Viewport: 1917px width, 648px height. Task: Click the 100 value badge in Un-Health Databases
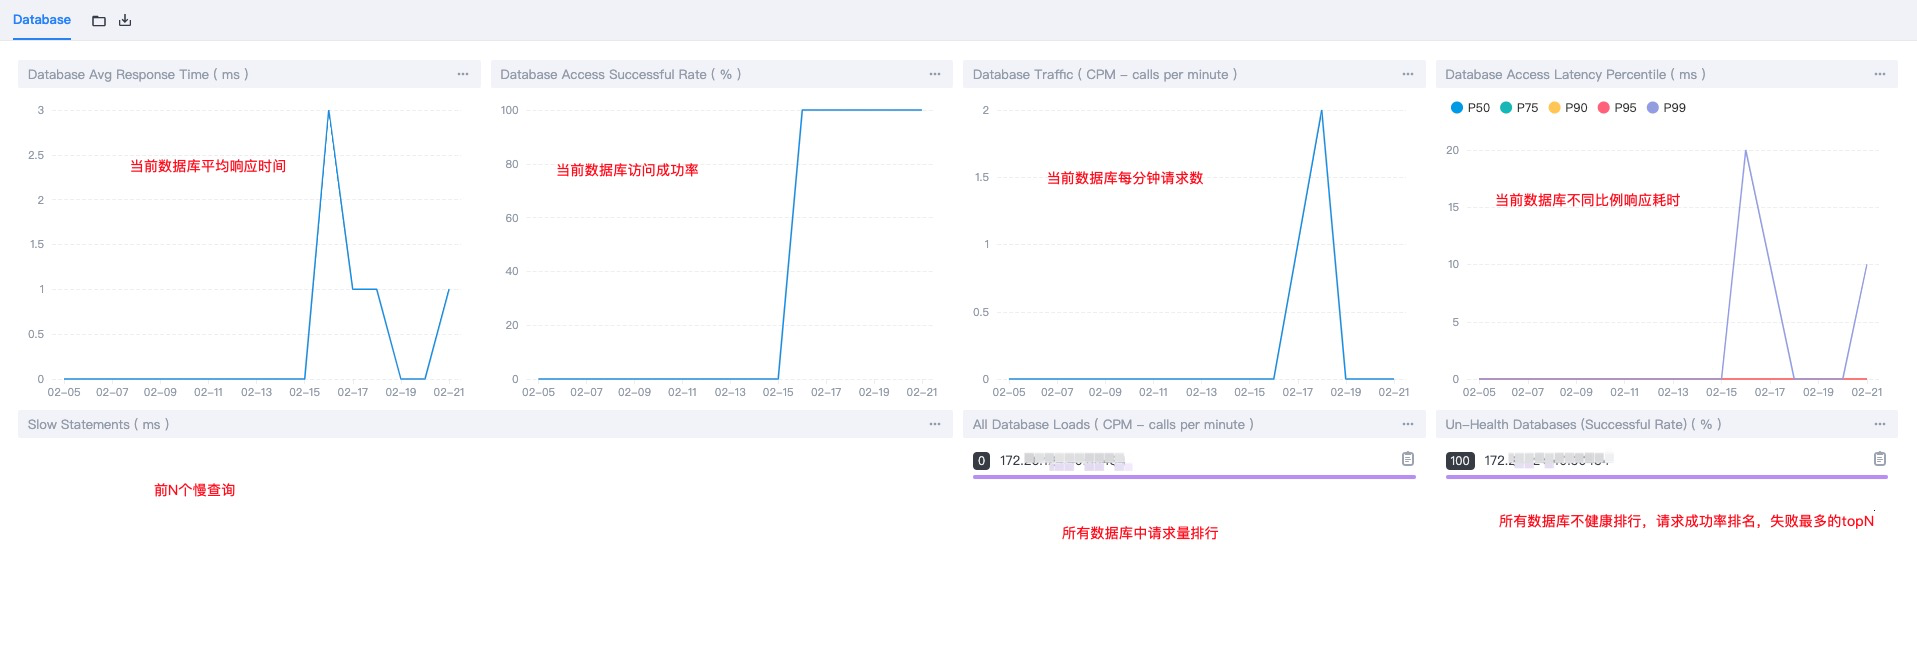pos(1460,461)
